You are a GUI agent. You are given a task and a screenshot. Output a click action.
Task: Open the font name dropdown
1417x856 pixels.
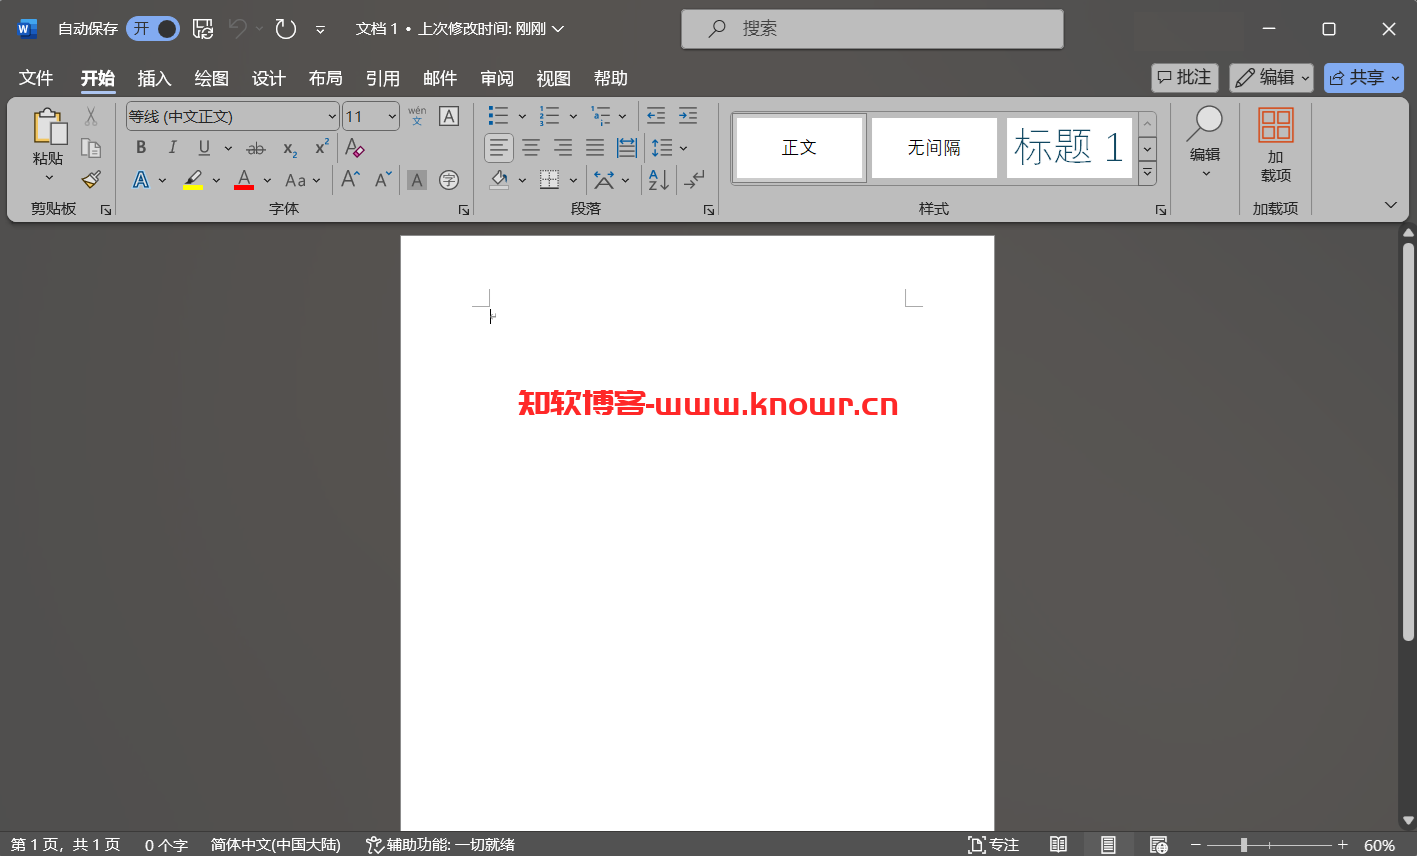(332, 117)
